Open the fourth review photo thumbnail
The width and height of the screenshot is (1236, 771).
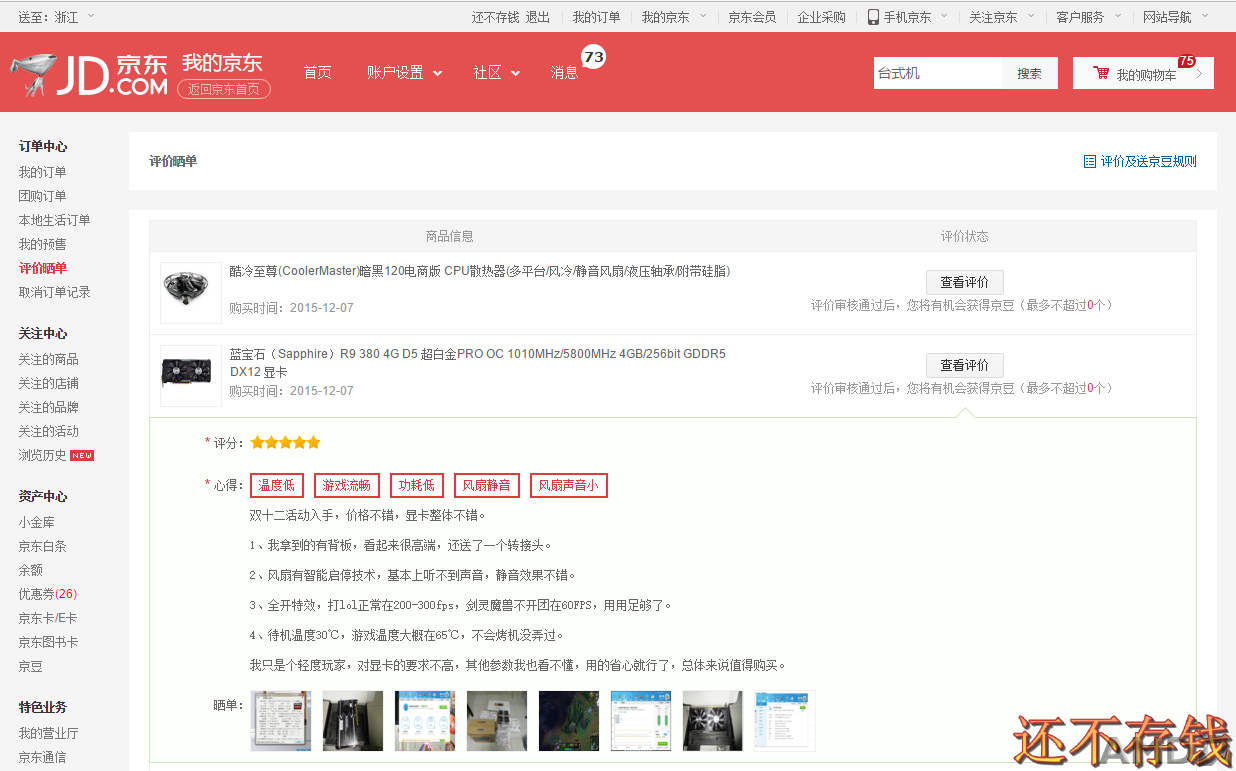click(497, 721)
